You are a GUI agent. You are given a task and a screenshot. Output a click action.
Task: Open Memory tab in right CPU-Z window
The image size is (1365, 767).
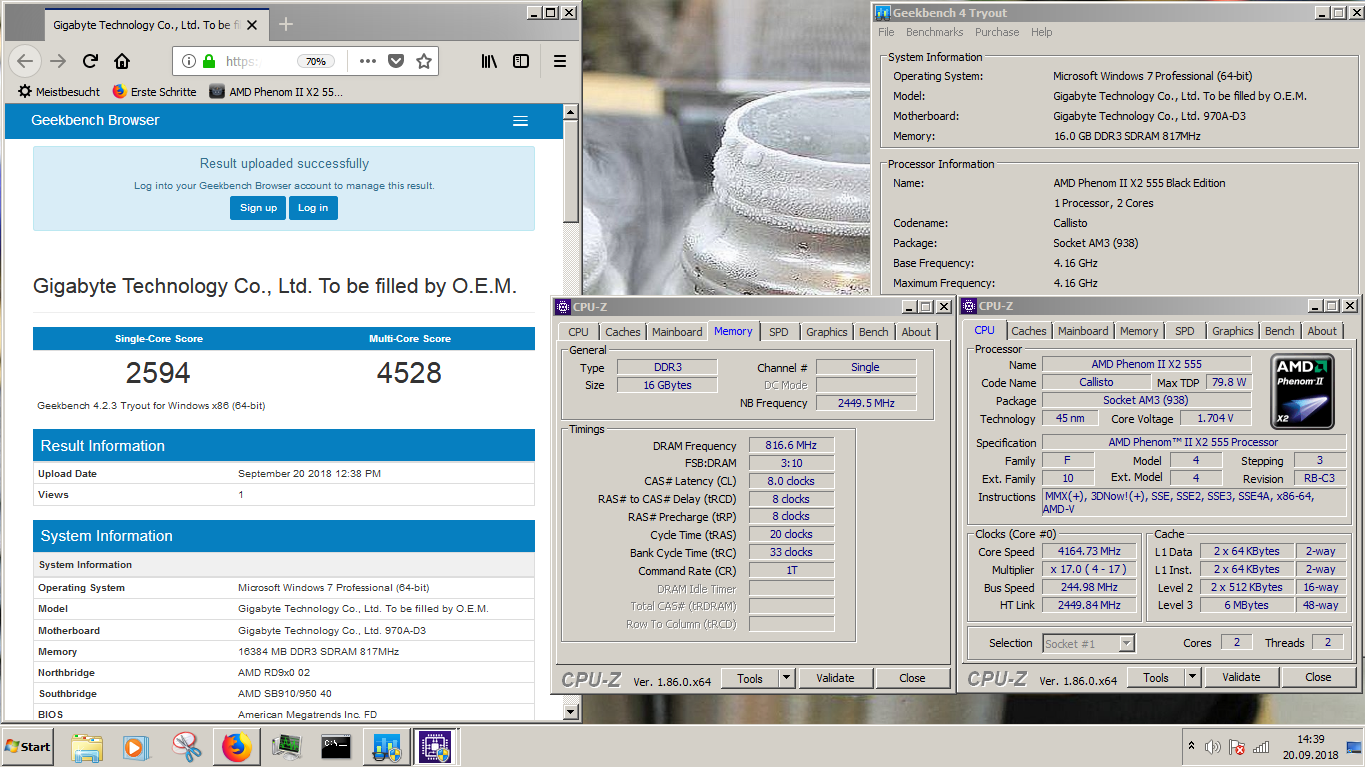coord(1139,331)
